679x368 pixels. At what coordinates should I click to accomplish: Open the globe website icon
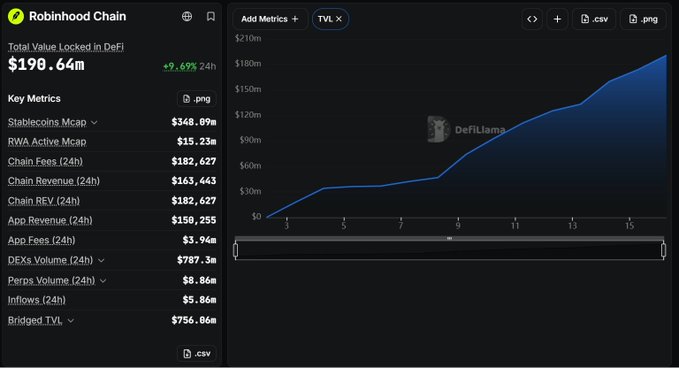point(187,16)
